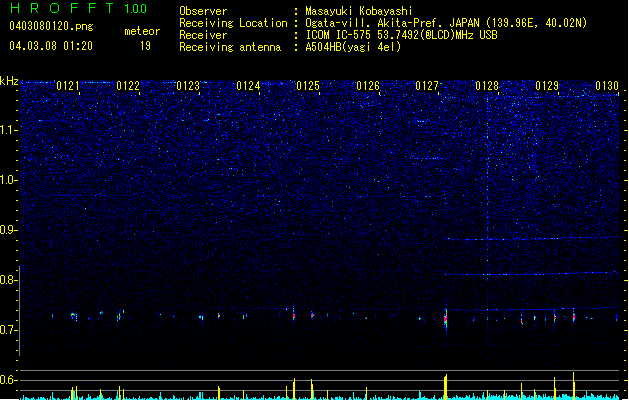Click the kHz axis unit label
This screenshot has height=400, width=629.
[x=9, y=81]
